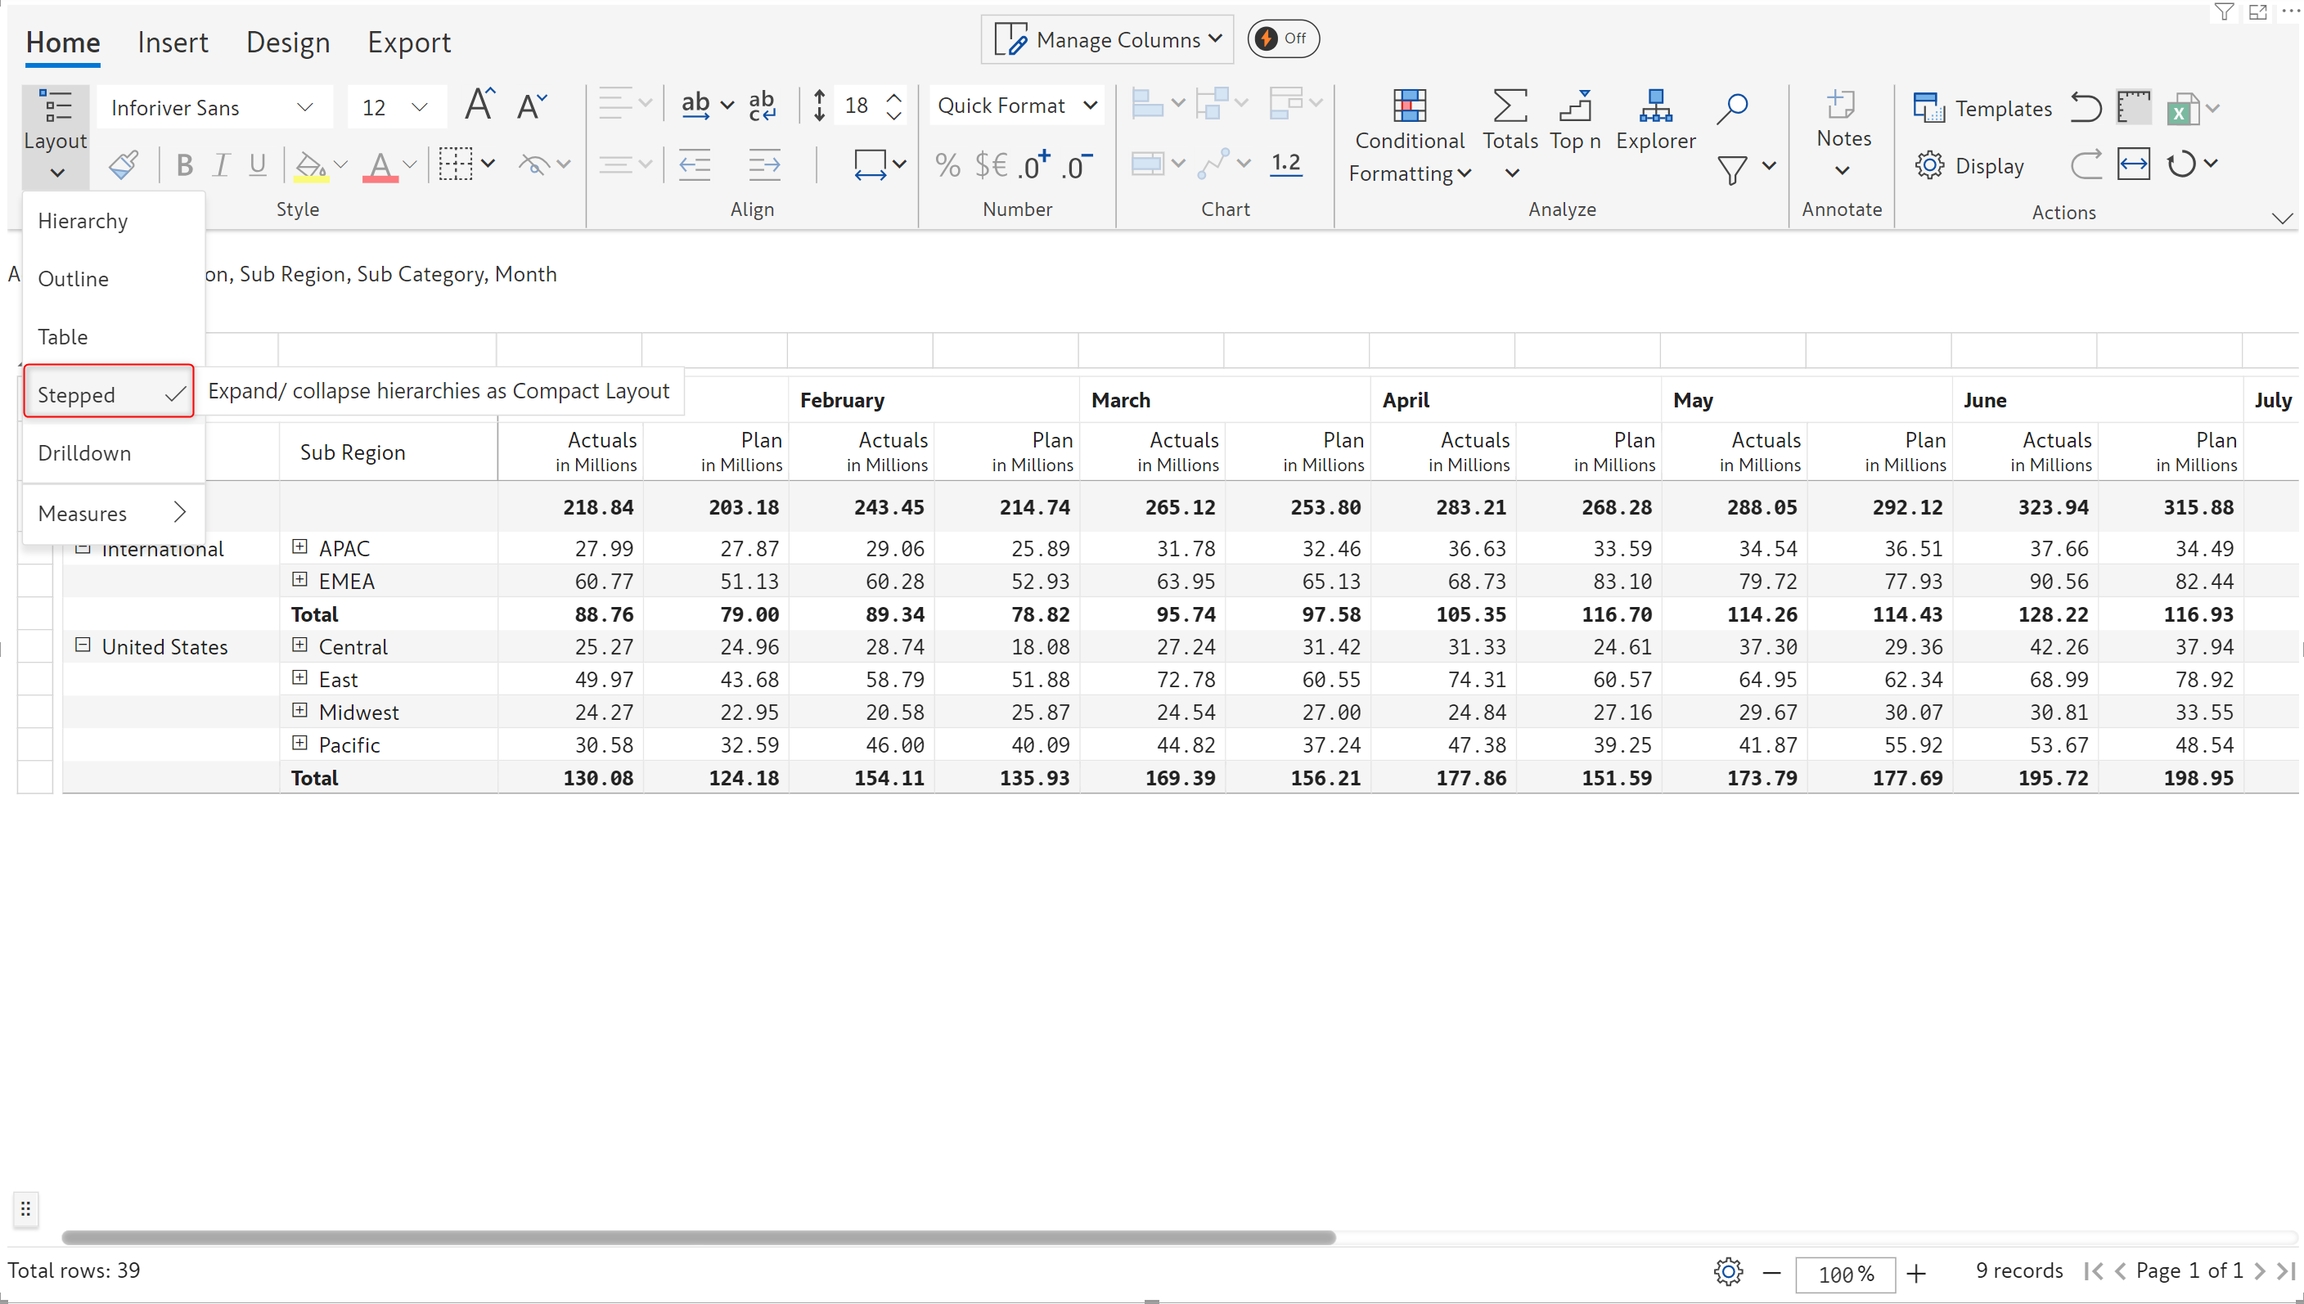Open the Inforiver Sans font dropdown
The image size is (2304, 1304).
tap(212, 108)
